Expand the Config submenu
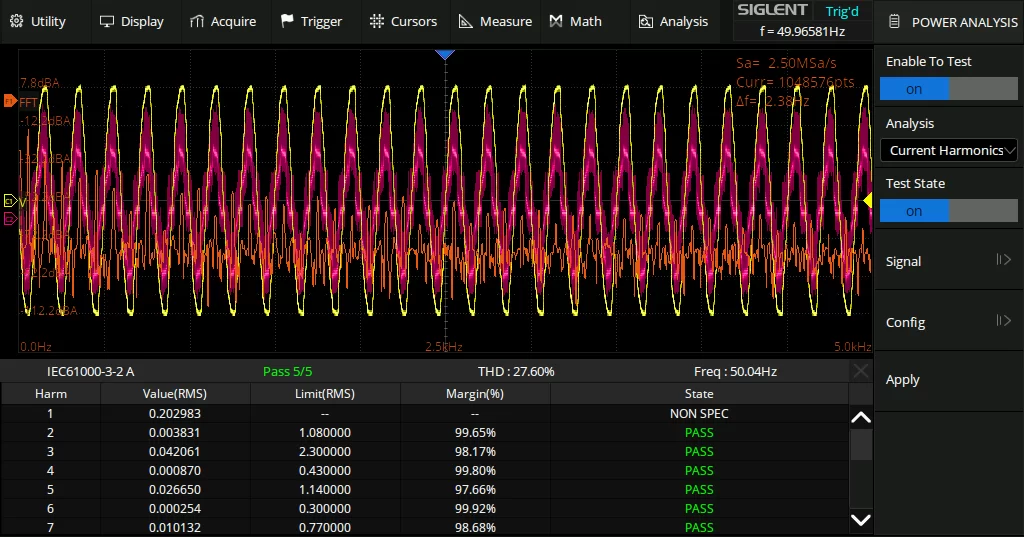This screenshot has width=1024, height=537. pyautogui.click(x=948, y=322)
